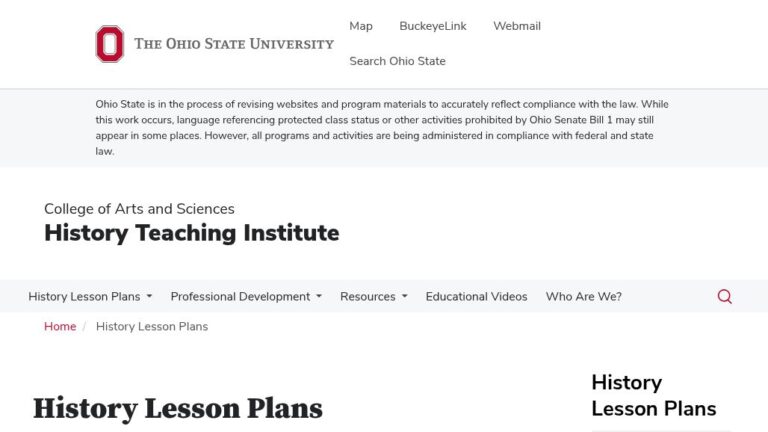Screen dimensions: 768x432
Task: Expand the History Lesson Plans dropdown menu
Action: [x=90, y=296]
